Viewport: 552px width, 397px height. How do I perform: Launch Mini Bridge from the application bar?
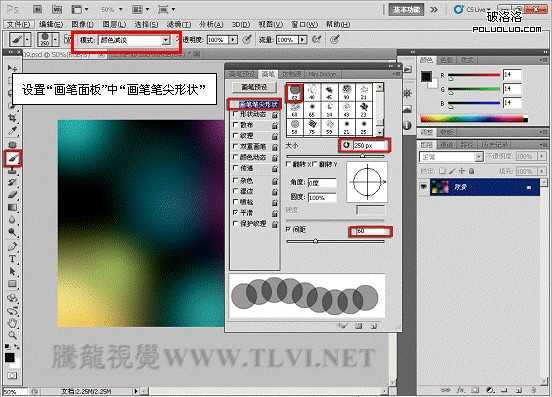(x=57, y=10)
